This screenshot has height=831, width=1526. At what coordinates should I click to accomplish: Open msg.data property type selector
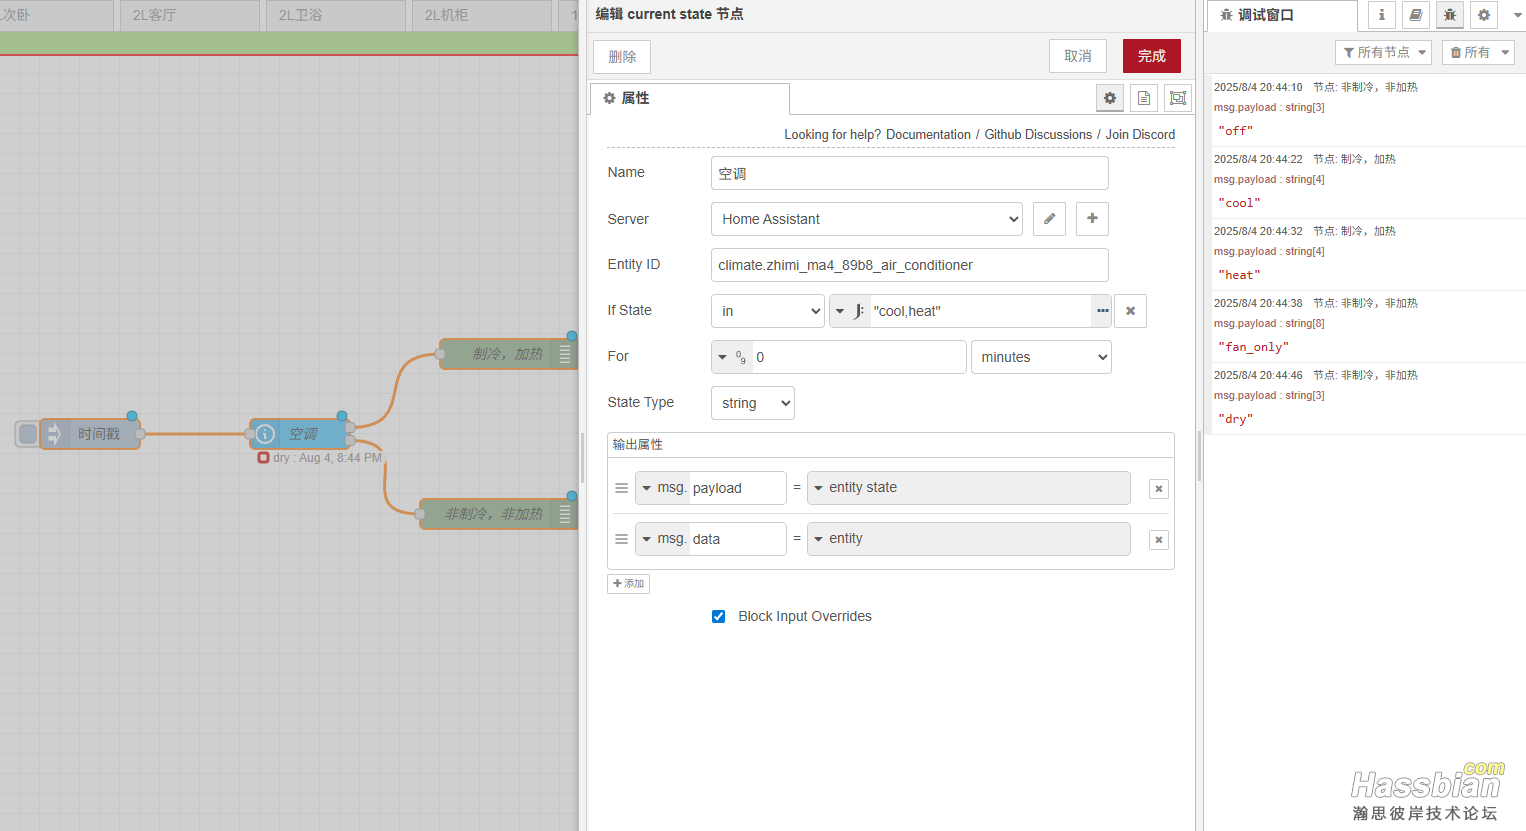[x=663, y=539]
